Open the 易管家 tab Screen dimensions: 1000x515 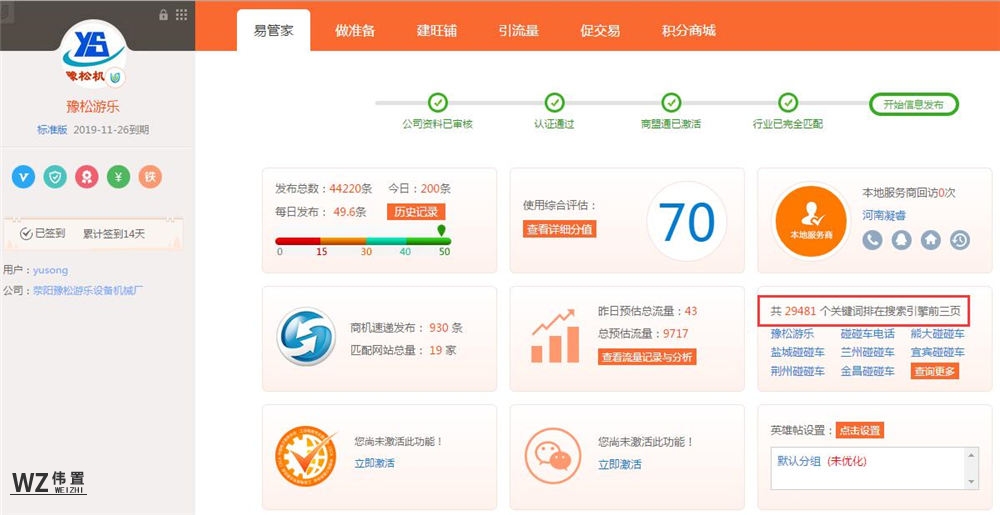(x=274, y=31)
